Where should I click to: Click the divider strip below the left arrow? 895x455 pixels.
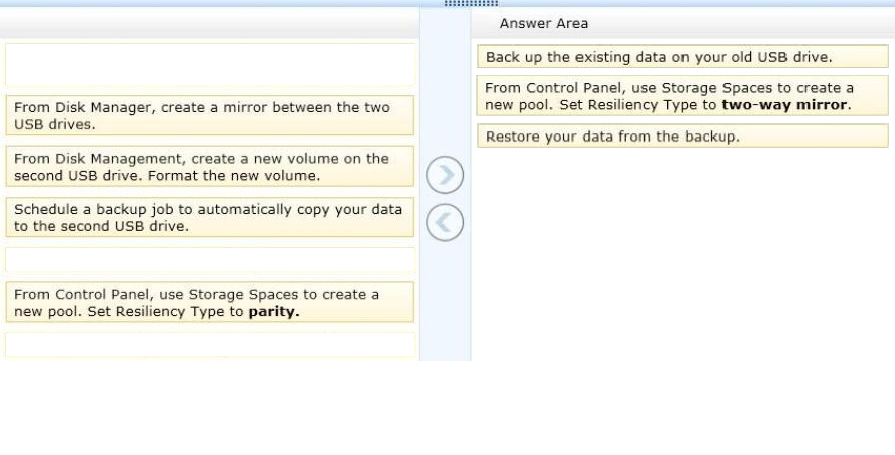point(445,301)
